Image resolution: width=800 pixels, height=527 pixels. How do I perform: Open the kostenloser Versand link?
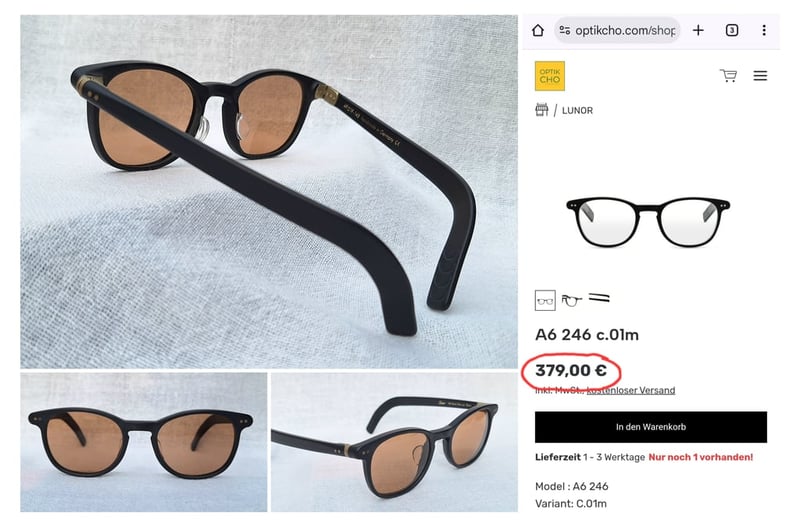[630, 390]
